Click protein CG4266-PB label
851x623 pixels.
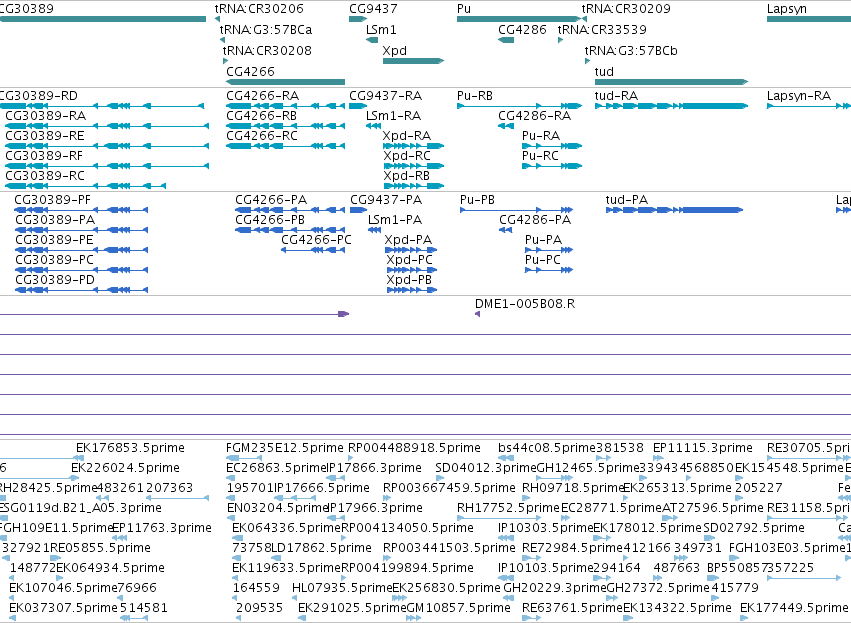click(x=270, y=220)
